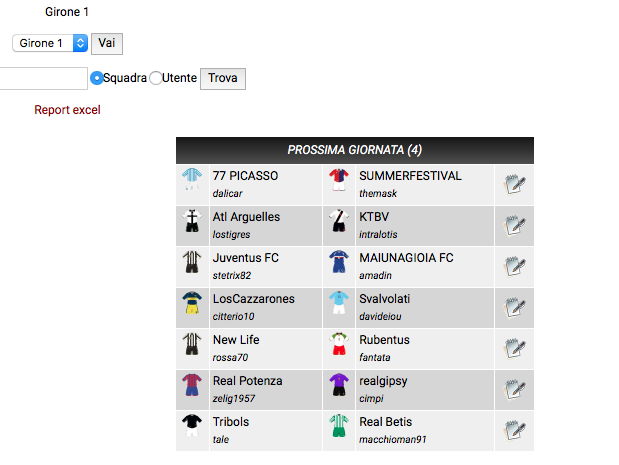Click the search text input field

42,78
